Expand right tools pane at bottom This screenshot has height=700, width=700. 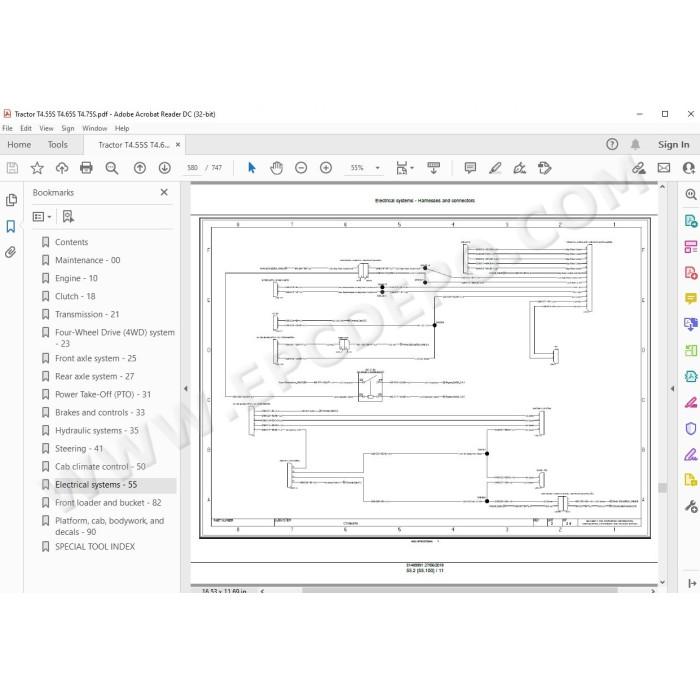pyautogui.click(x=692, y=583)
